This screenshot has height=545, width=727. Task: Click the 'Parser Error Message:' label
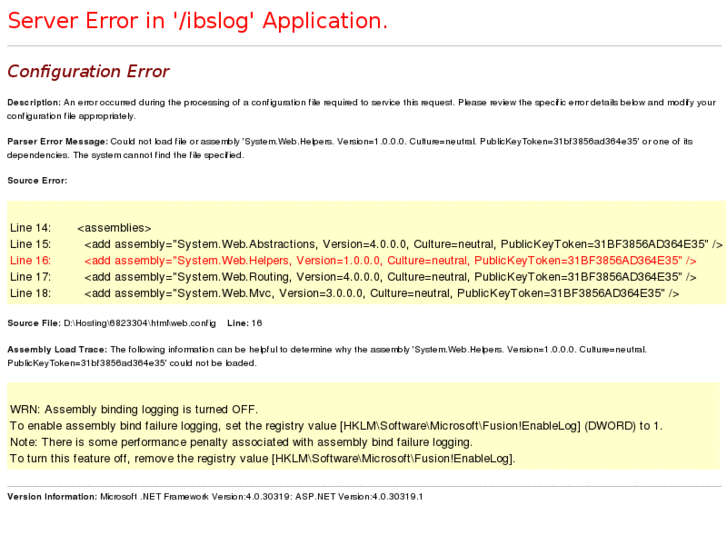[x=57, y=141]
